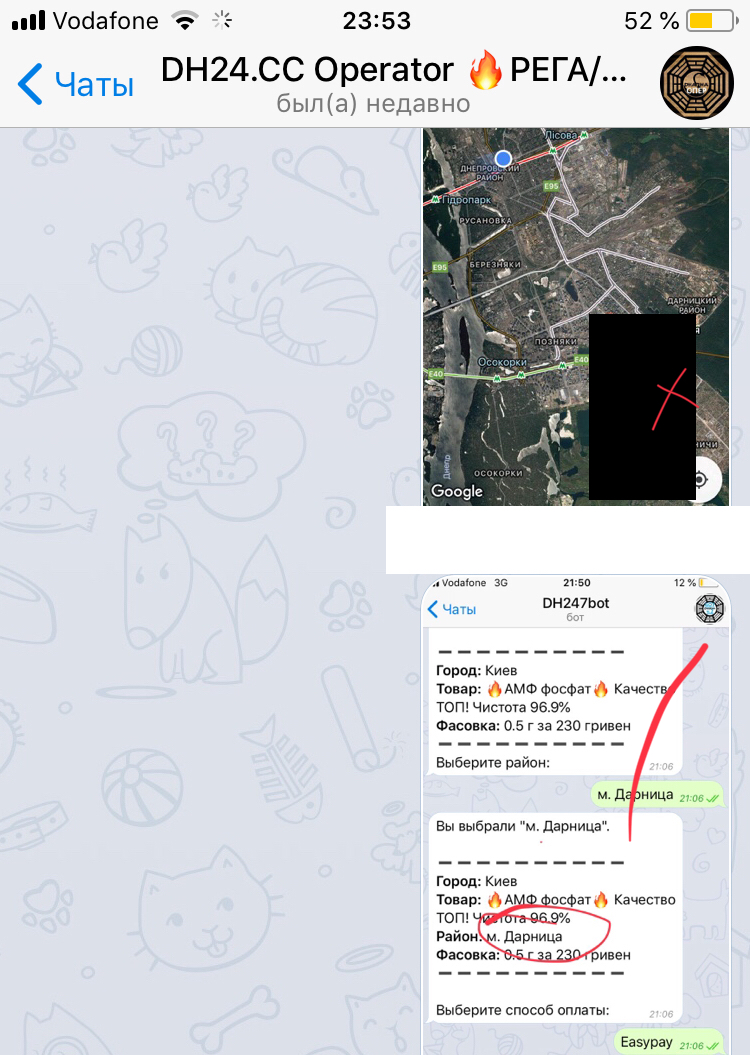Go back to Чаты list

tap(76, 84)
